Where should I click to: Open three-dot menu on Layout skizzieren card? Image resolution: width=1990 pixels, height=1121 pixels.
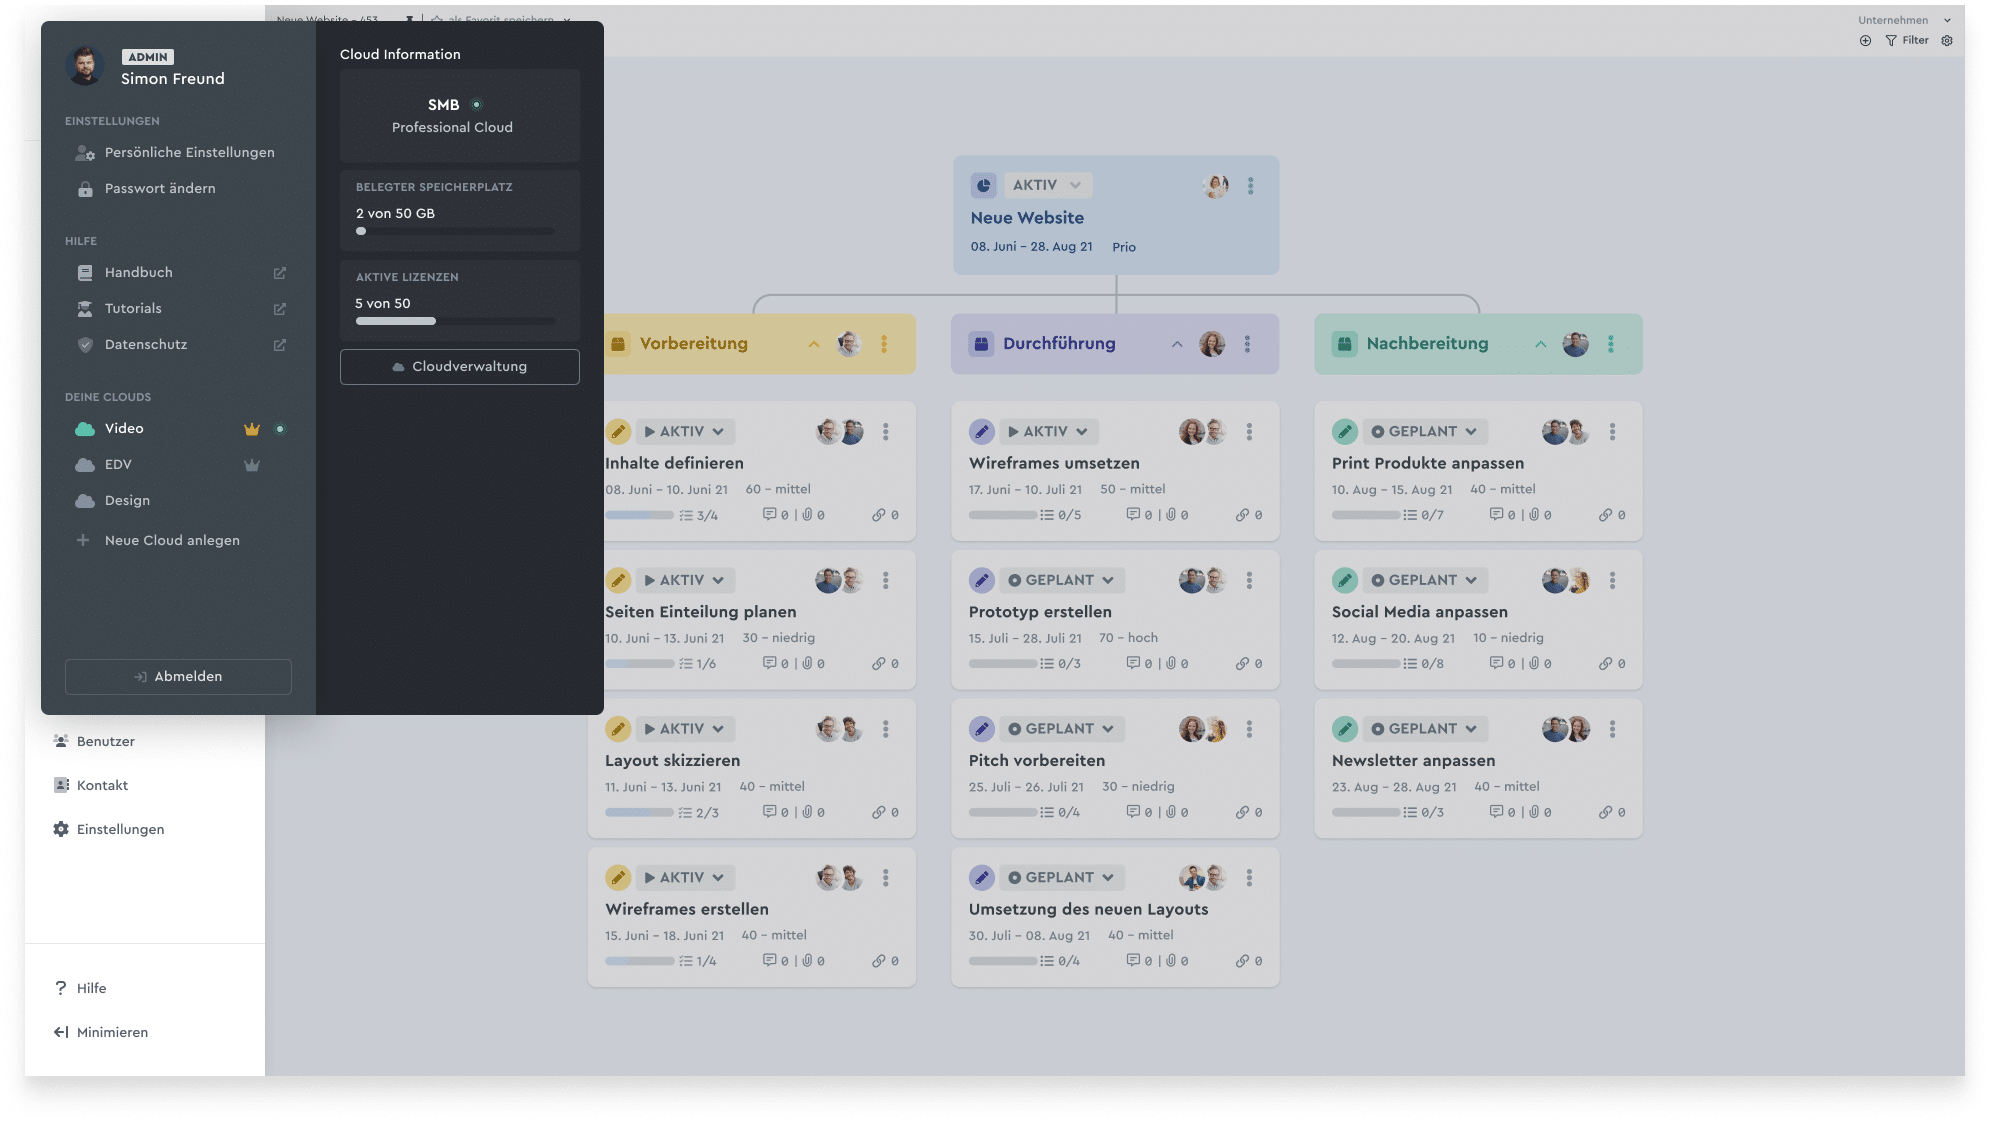(885, 729)
